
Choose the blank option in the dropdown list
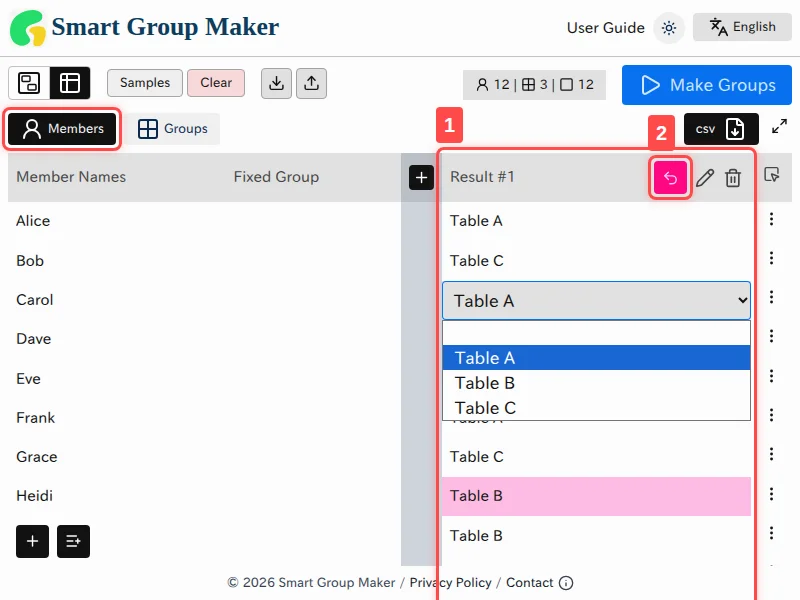click(x=596, y=333)
